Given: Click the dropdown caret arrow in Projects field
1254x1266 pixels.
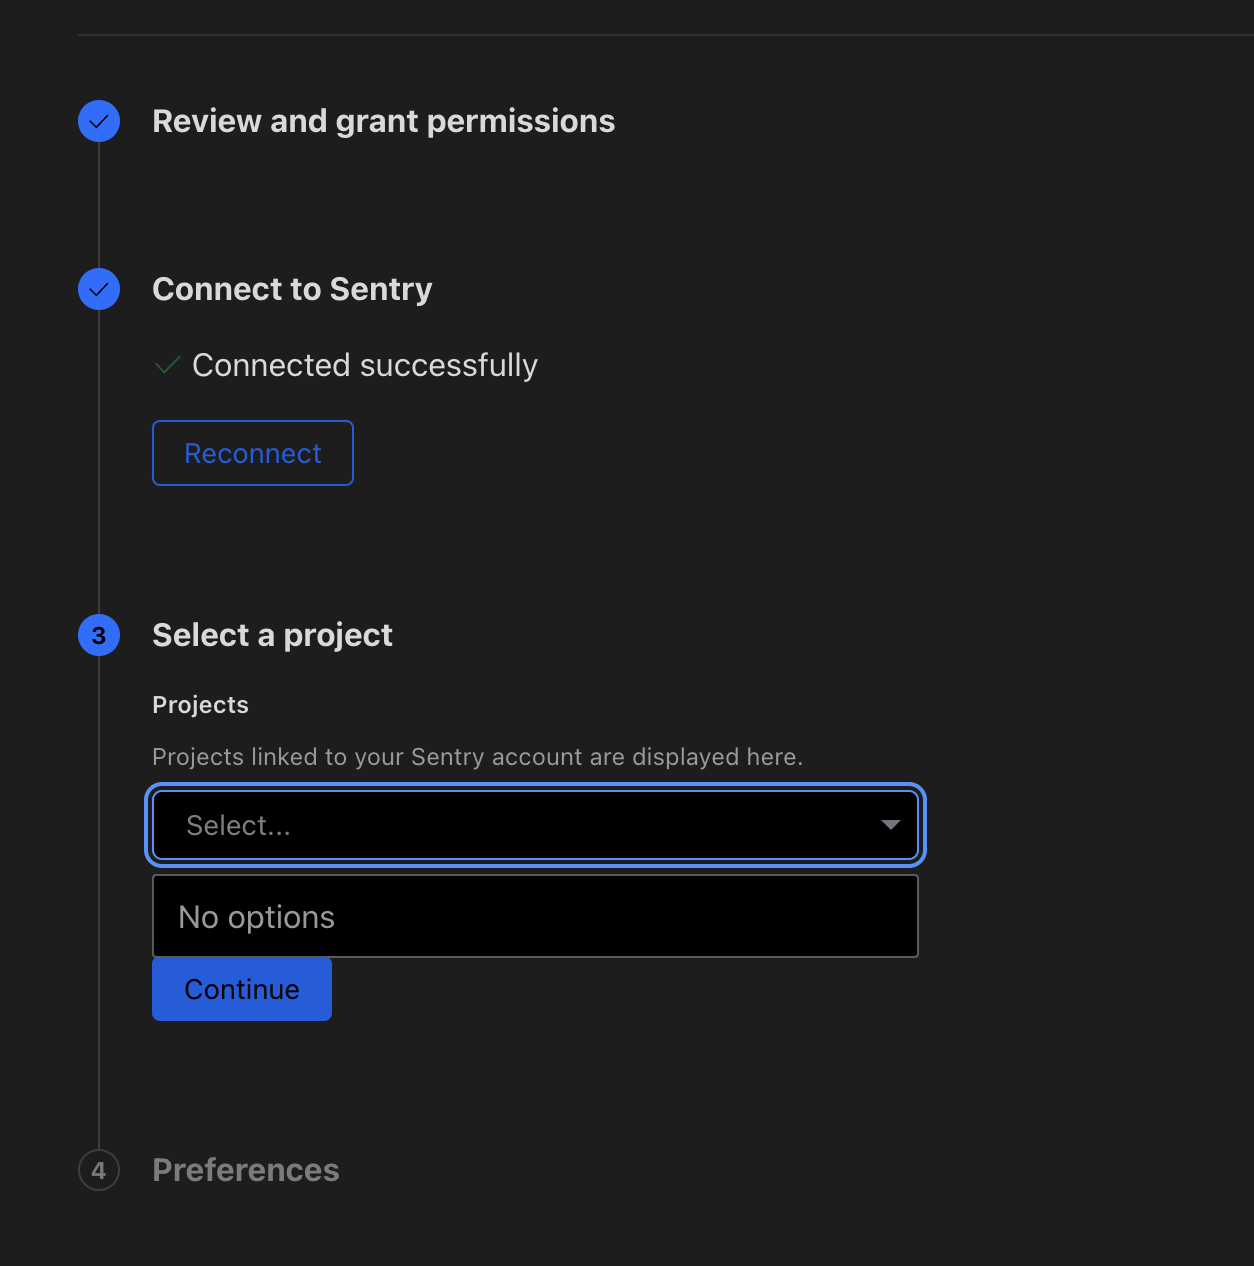Looking at the screenshot, I should (x=890, y=825).
